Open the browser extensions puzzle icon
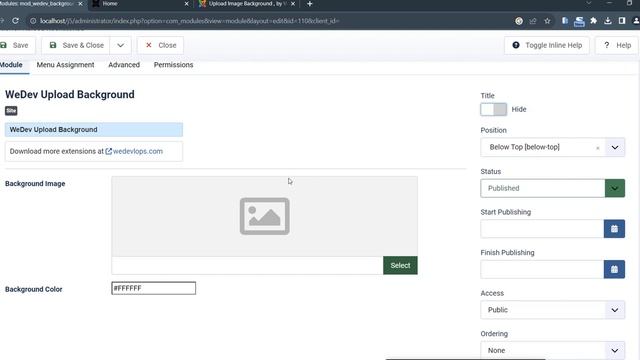 point(593,21)
